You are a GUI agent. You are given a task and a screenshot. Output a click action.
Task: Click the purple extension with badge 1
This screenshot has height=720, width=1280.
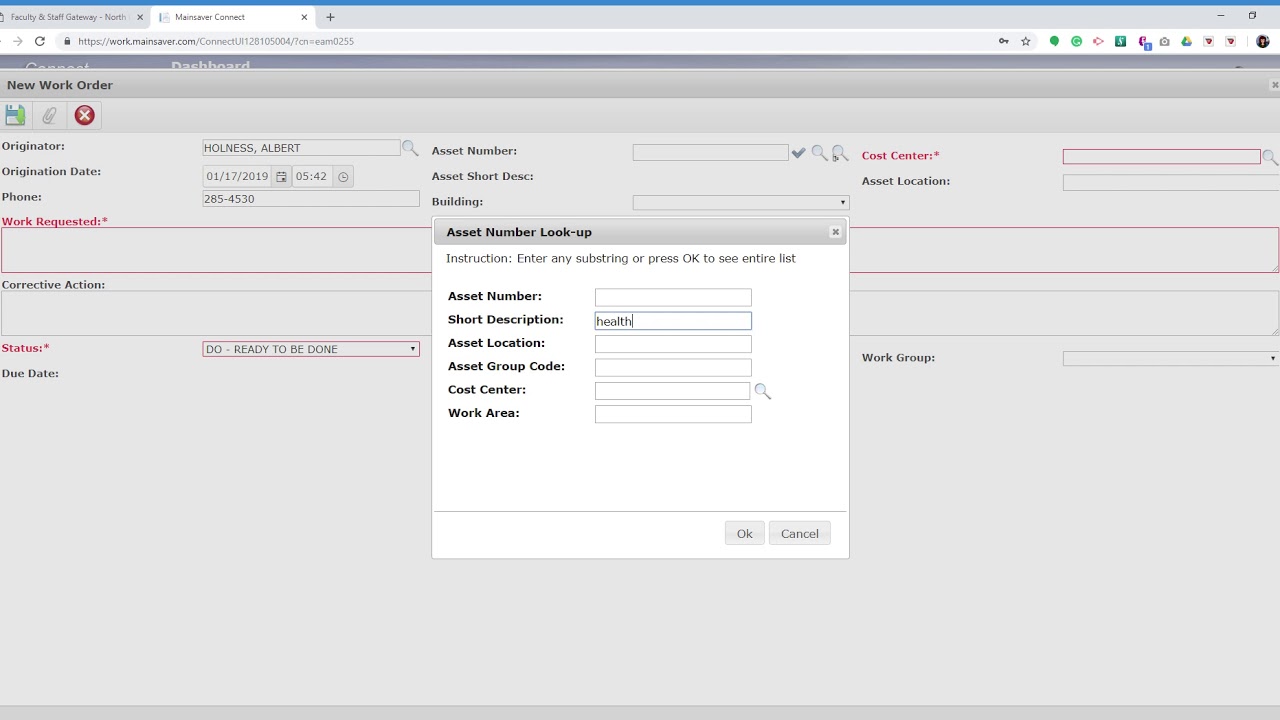tap(1143, 42)
